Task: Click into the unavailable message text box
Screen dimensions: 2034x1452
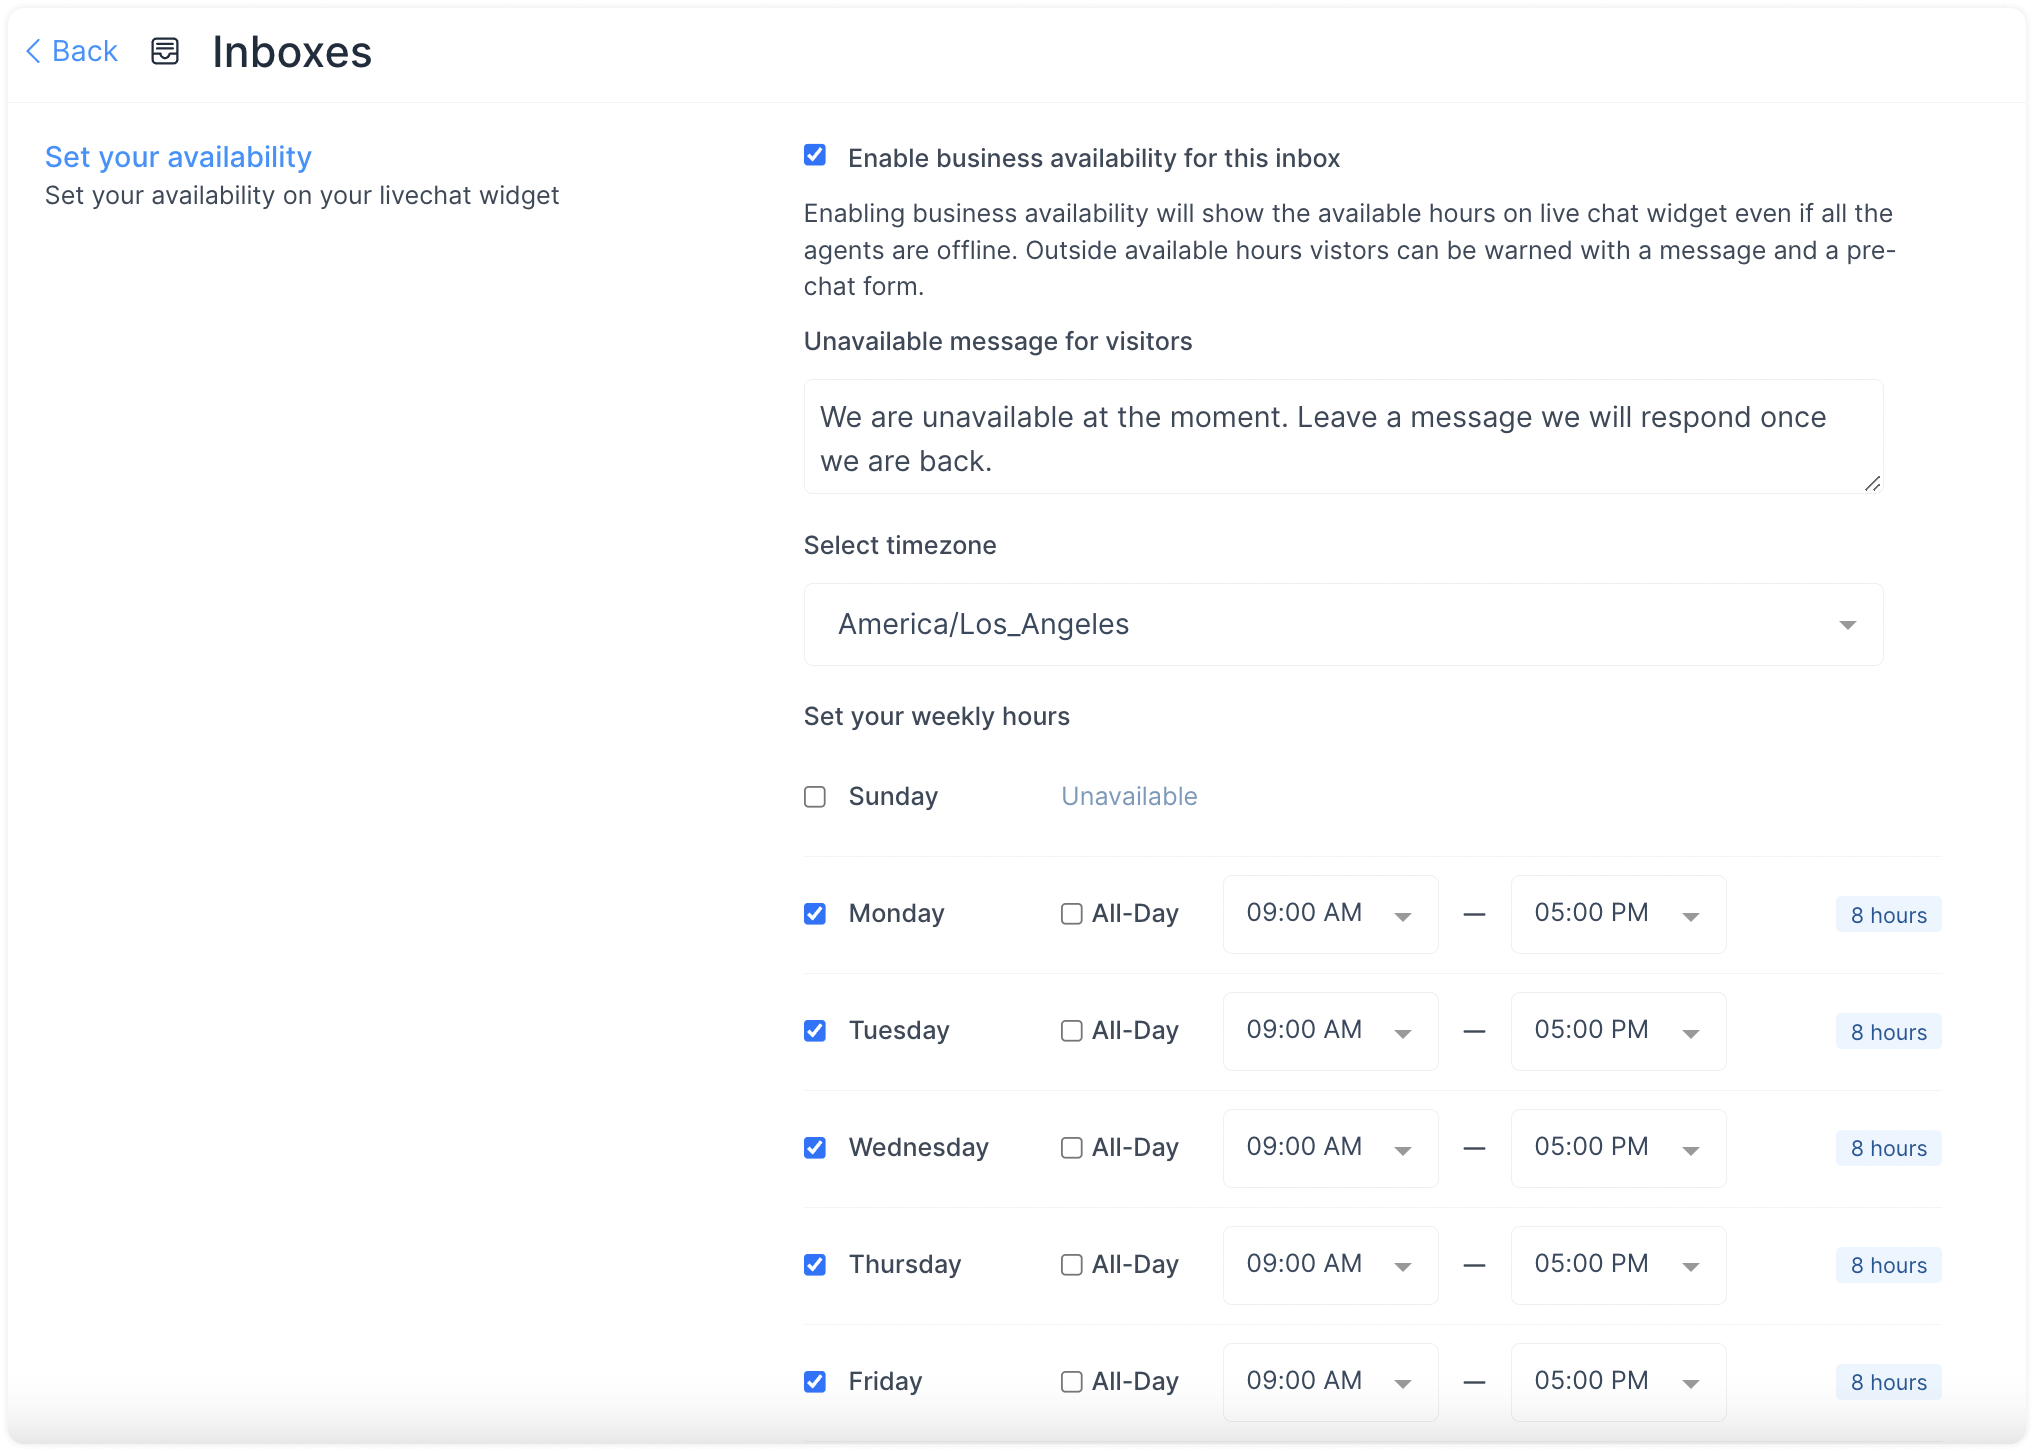Action: click(1343, 437)
